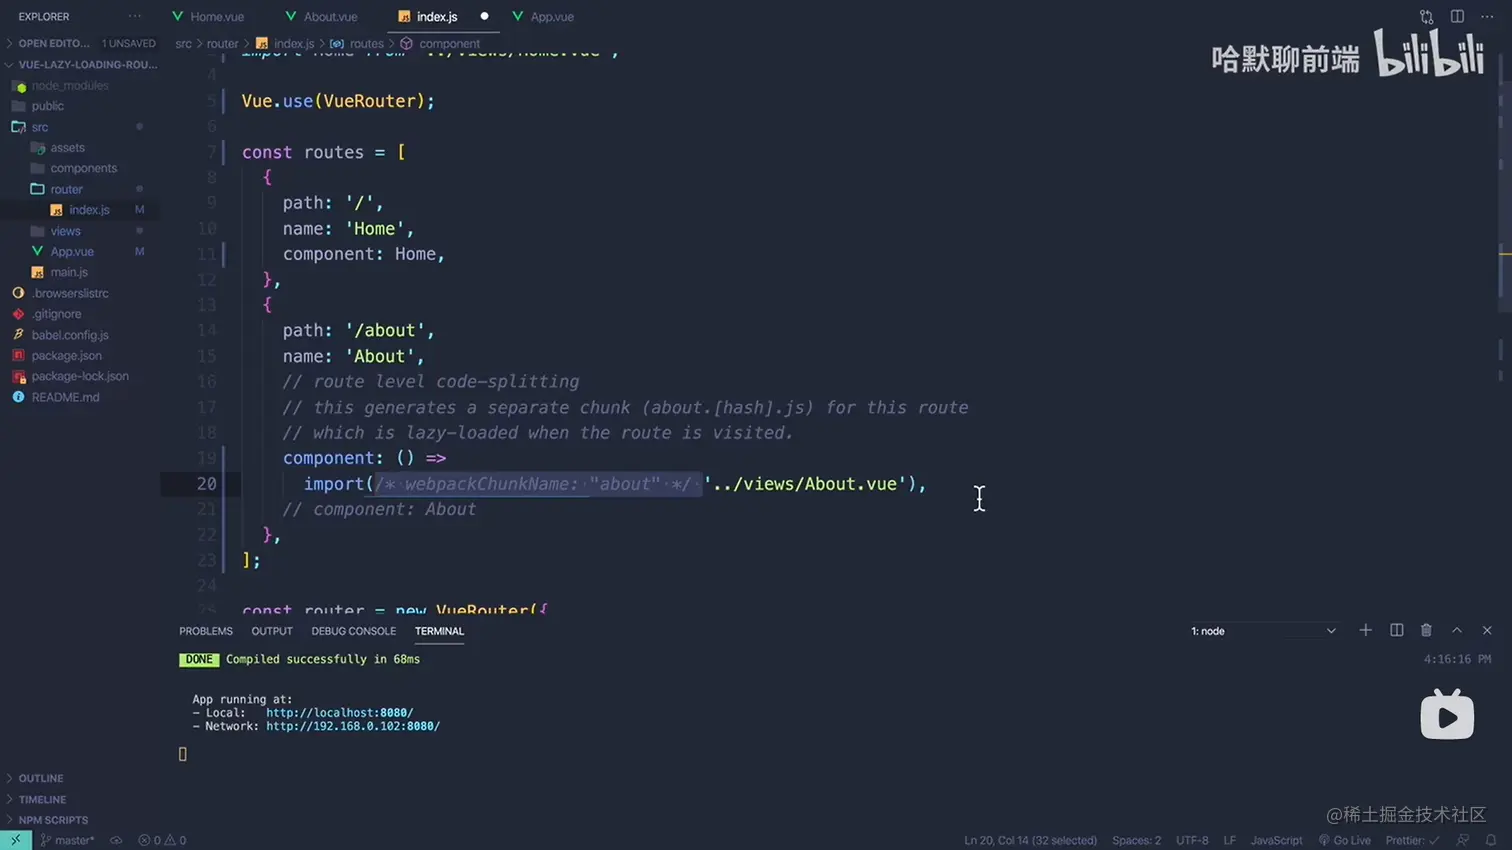Open main.js from the explorer
The width and height of the screenshot is (1512, 850).
80,272
